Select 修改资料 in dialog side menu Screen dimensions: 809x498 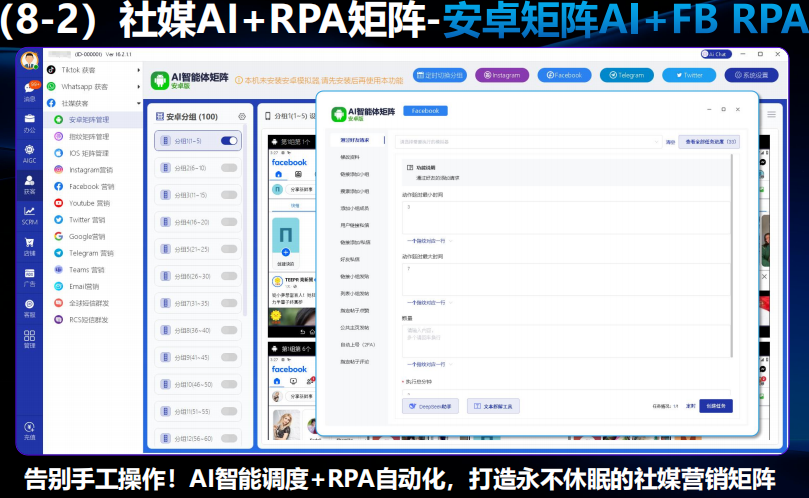(x=350, y=157)
